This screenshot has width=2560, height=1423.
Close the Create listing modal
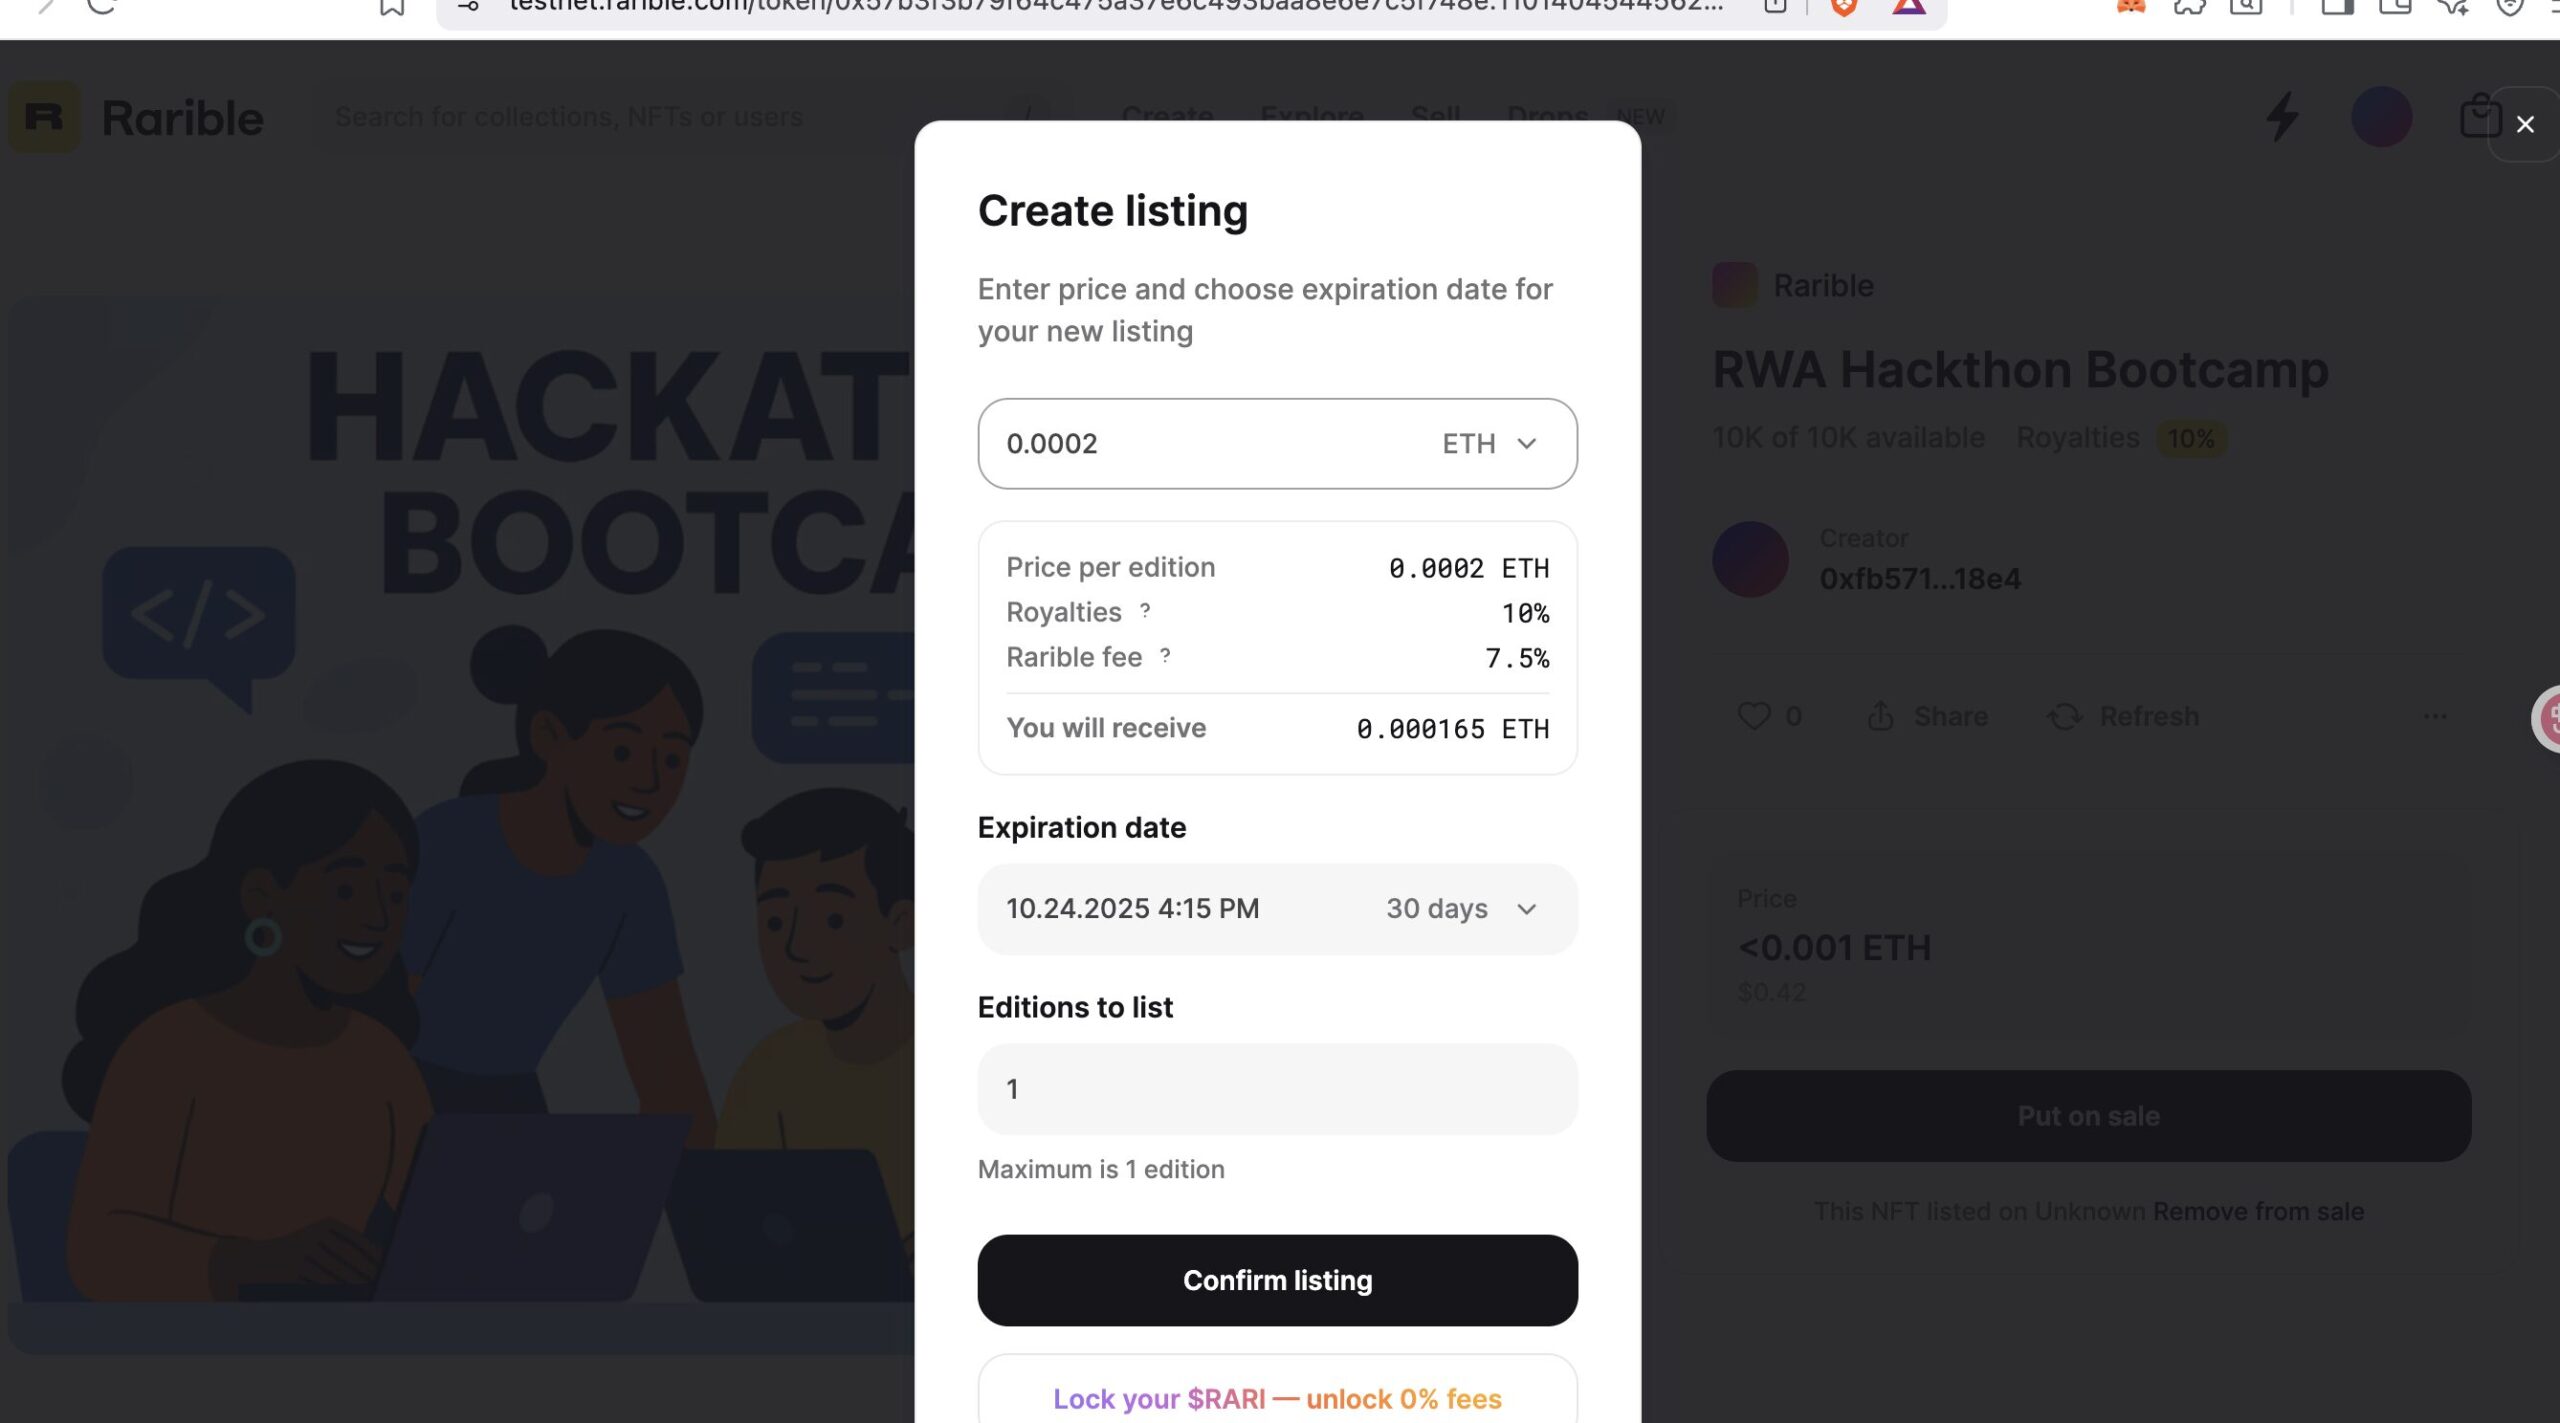point(2524,124)
